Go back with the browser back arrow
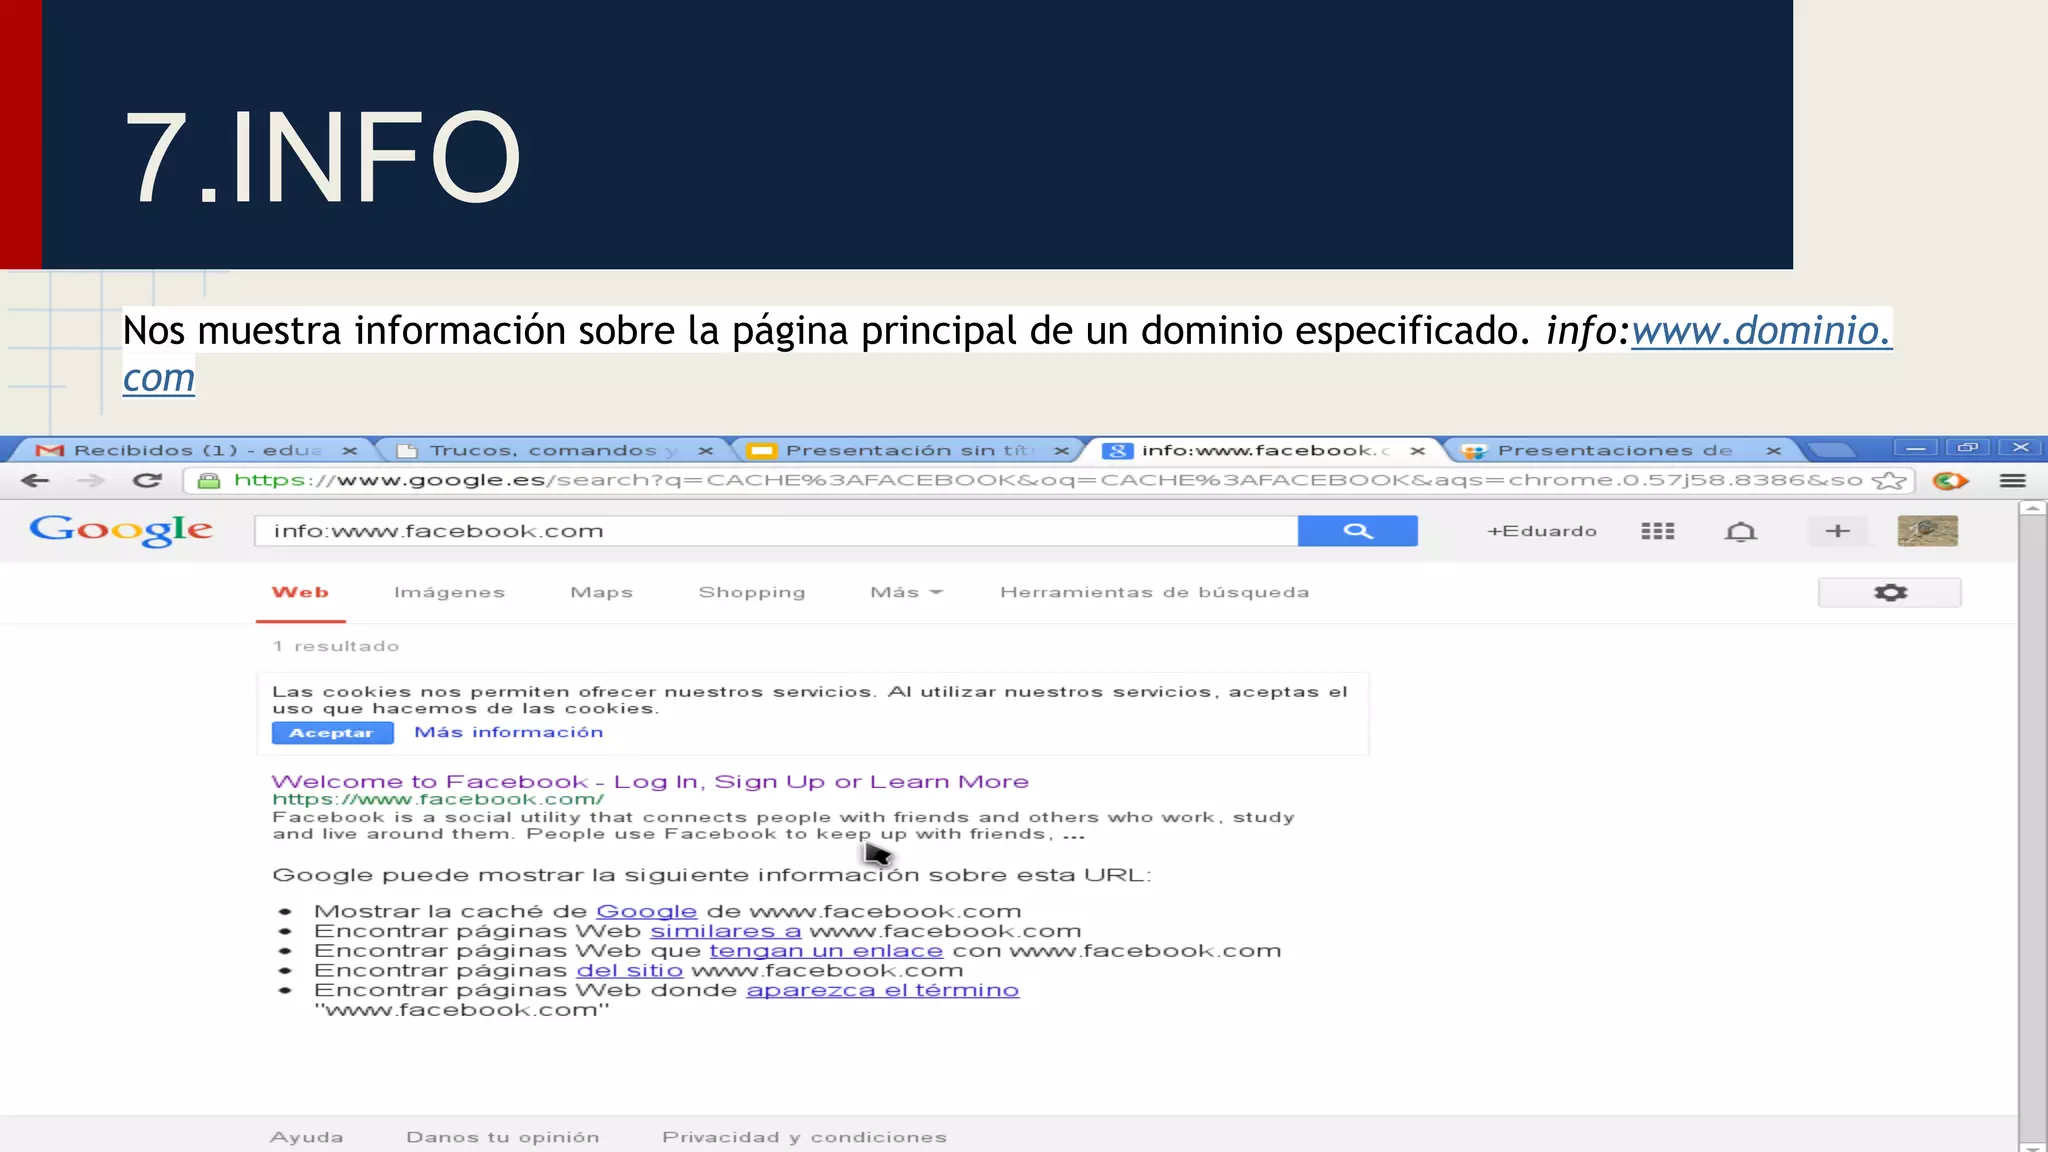 [35, 481]
